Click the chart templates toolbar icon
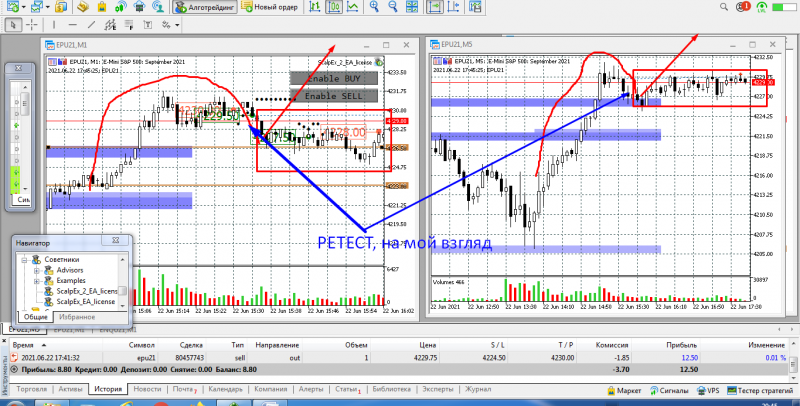Image resolution: width=800 pixels, height=406 pixels. click(476, 7)
